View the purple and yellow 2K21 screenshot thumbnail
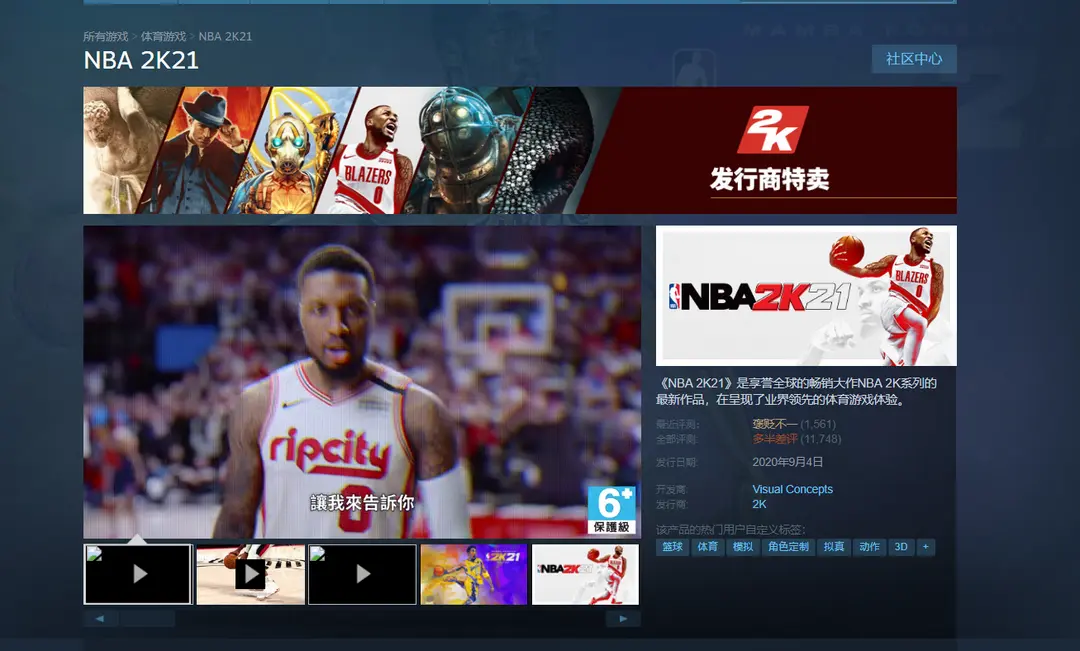This screenshot has height=651, width=1080. [474, 574]
